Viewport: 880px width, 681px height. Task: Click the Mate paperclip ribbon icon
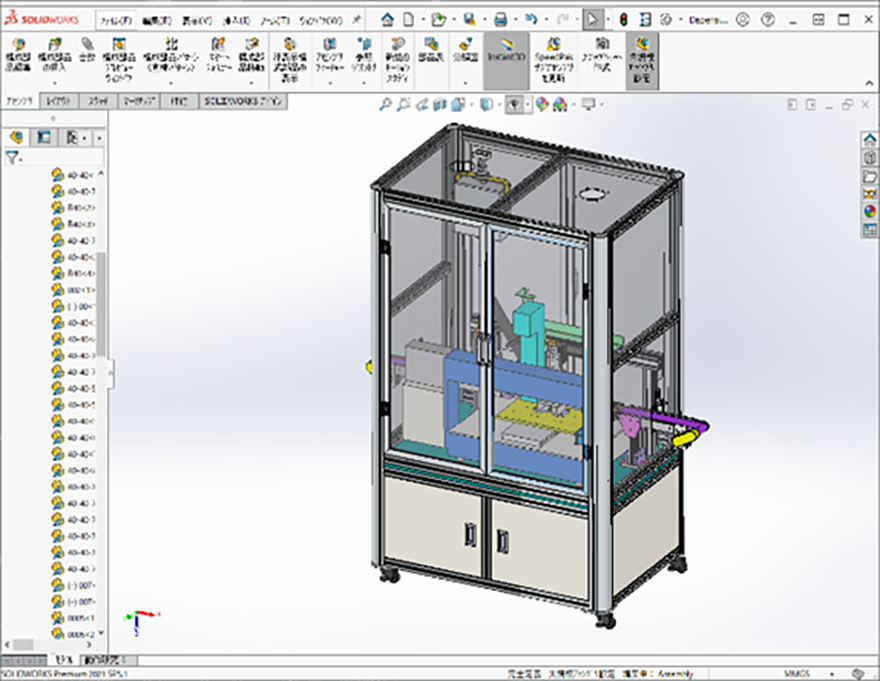click(86, 50)
